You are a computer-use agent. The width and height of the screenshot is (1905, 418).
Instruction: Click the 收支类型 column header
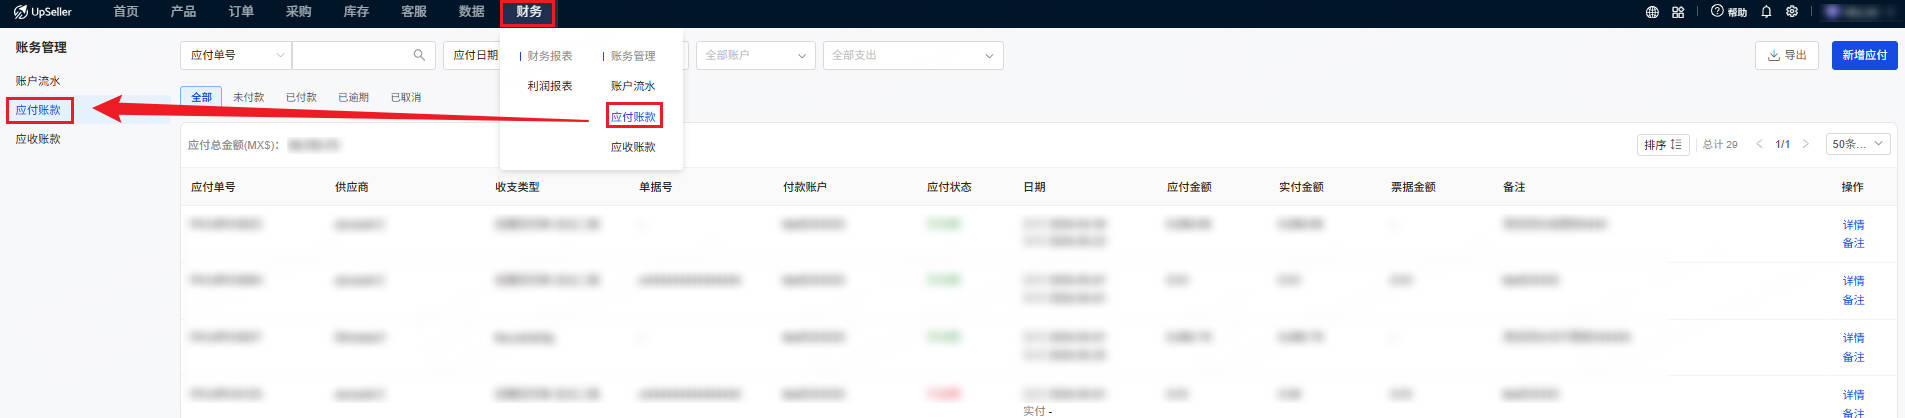click(517, 187)
